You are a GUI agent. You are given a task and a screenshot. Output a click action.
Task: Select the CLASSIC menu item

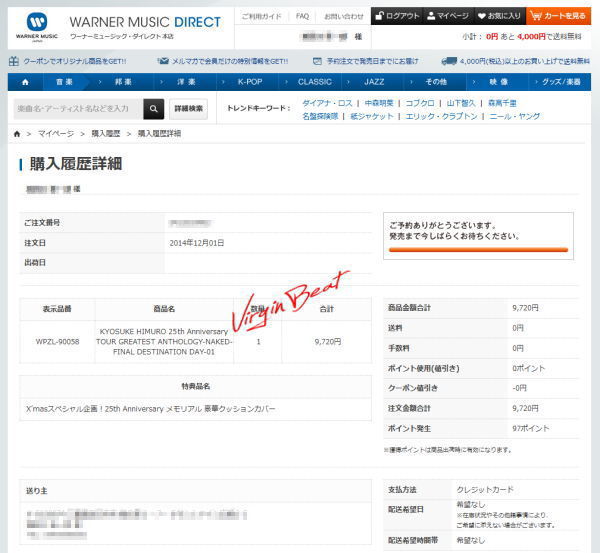point(315,82)
